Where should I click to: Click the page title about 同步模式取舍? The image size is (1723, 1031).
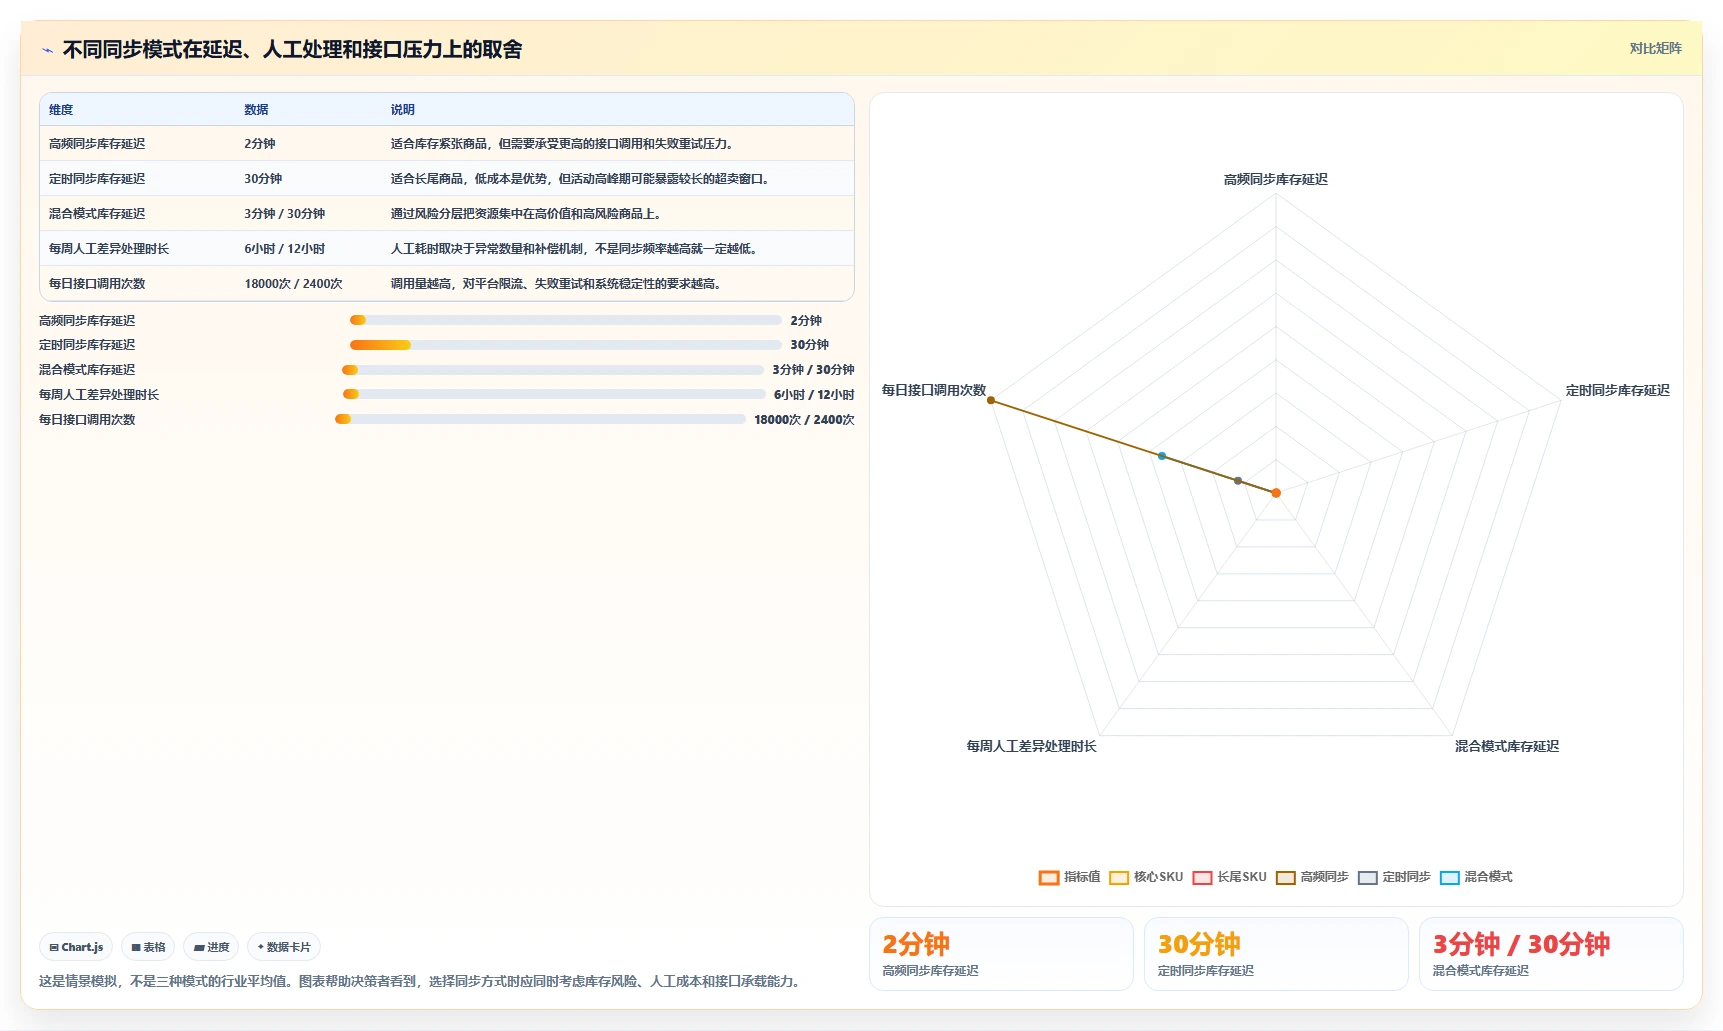(x=292, y=50)
